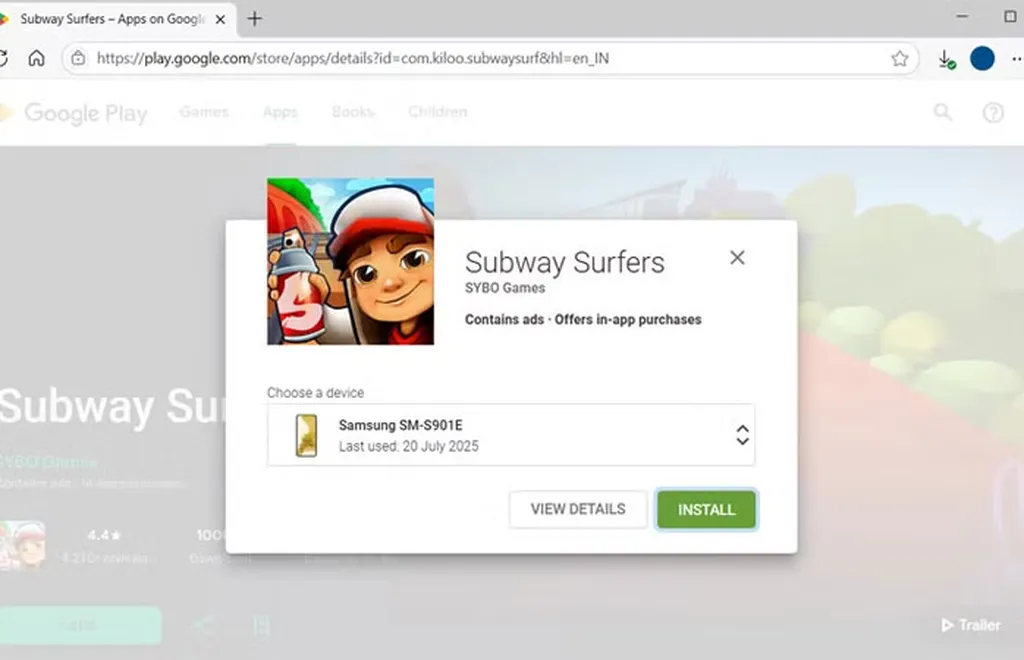Image resolution: width=1024 pixels, height=660 pixels.
Task: Click the Samsung phone device icon
Action: pyautogui.click(x=306, y=435)
